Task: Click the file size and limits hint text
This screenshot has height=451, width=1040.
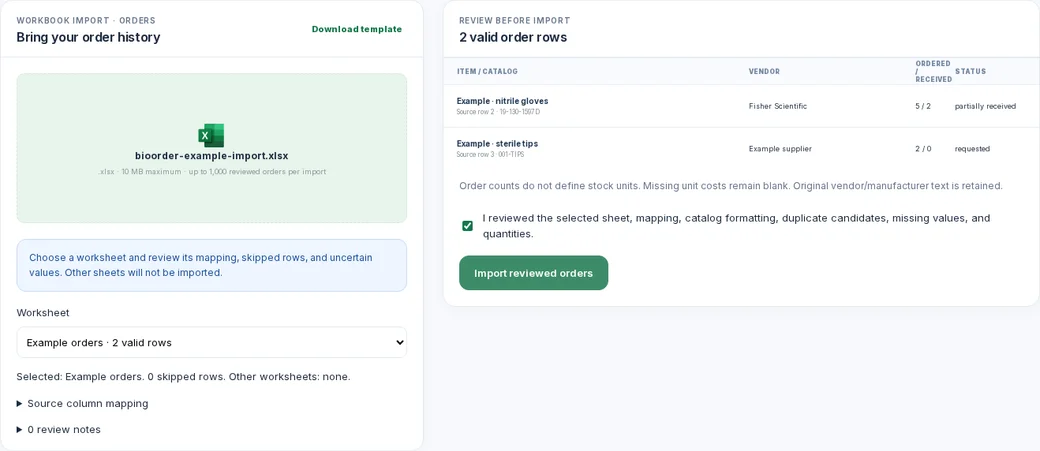Action: tap(212, 172)
